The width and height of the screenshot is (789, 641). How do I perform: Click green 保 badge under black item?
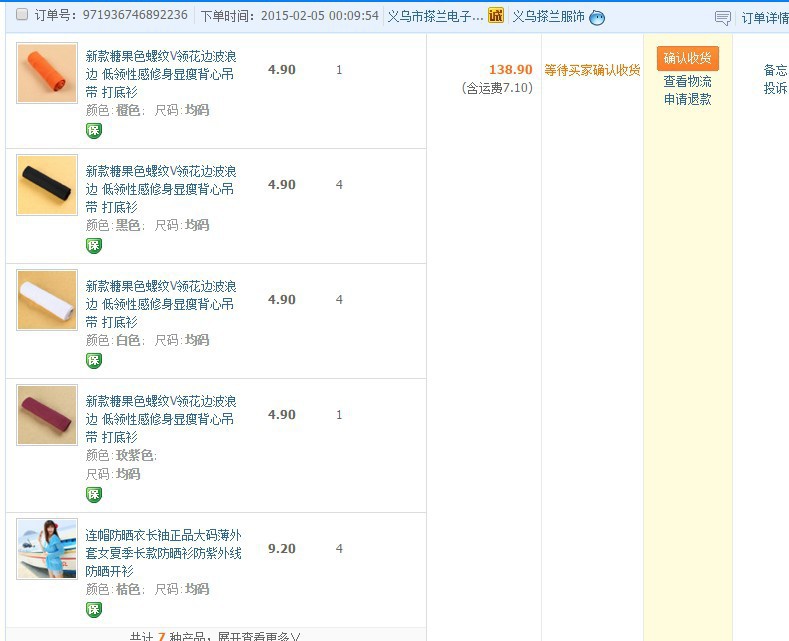(x=94, y=246)
